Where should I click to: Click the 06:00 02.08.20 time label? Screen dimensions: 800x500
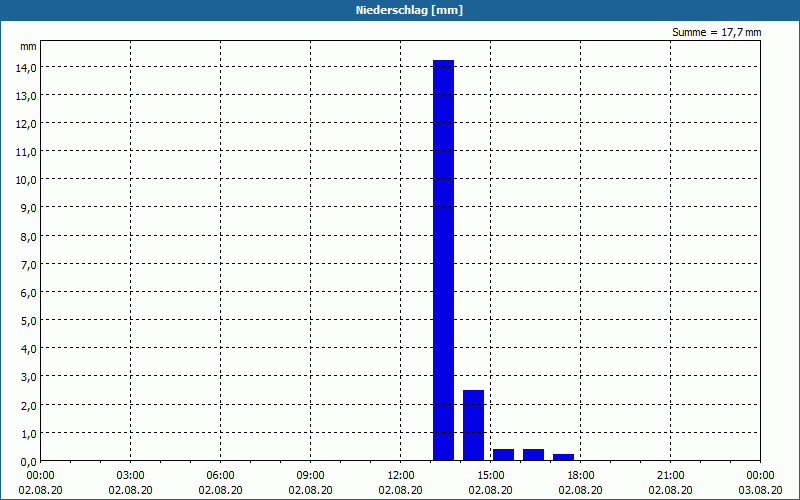click(x=220, y=483)
